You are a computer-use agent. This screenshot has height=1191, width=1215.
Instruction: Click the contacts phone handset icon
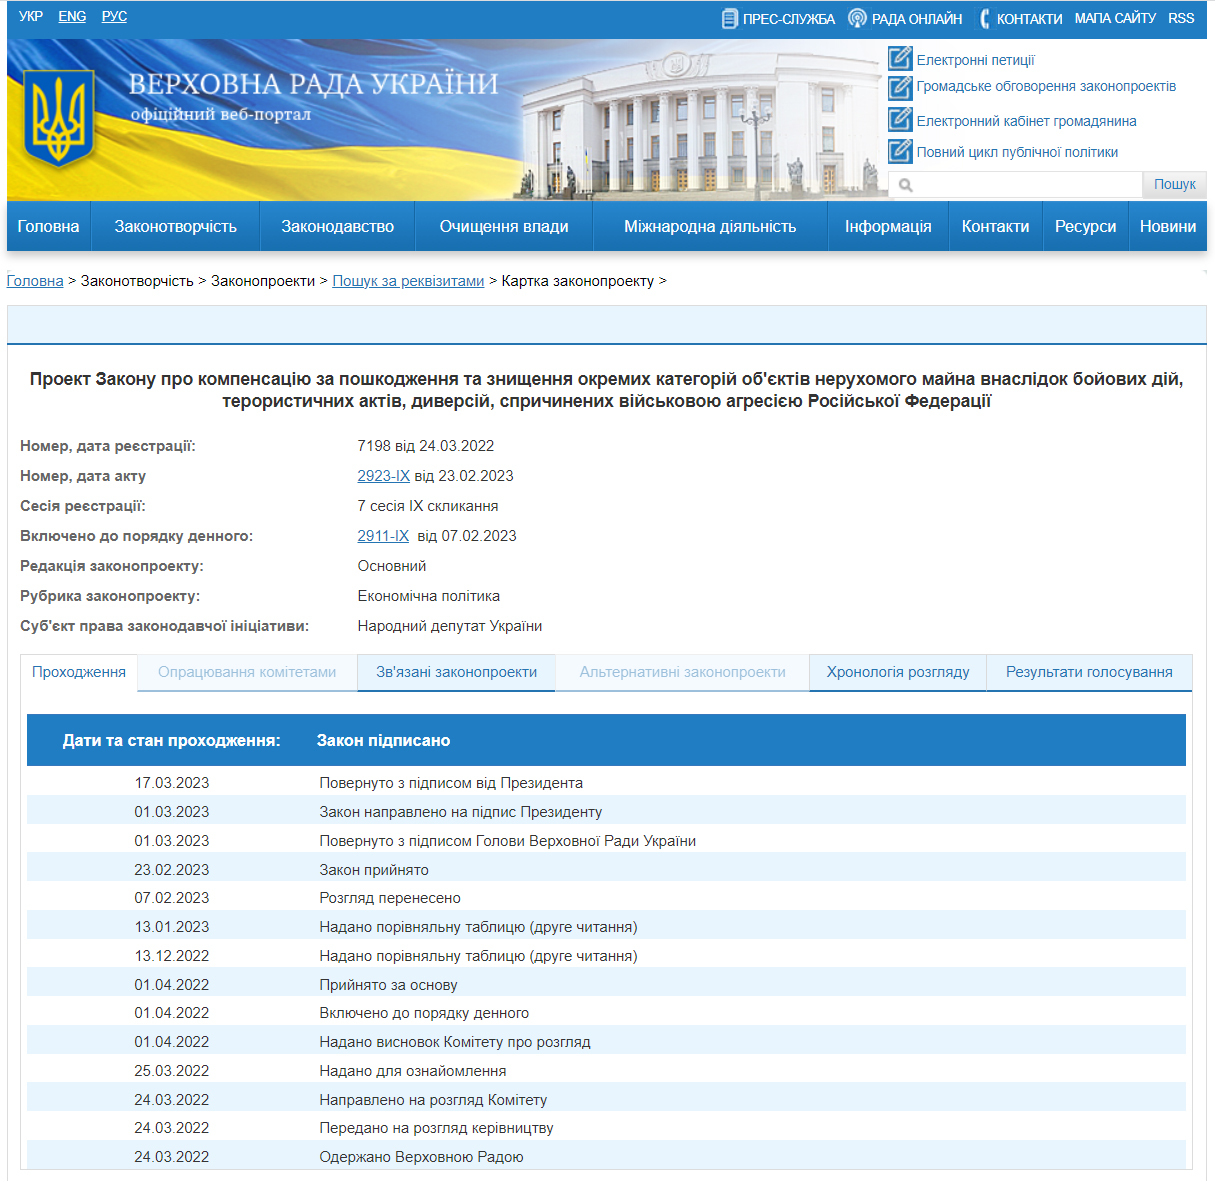985,18
